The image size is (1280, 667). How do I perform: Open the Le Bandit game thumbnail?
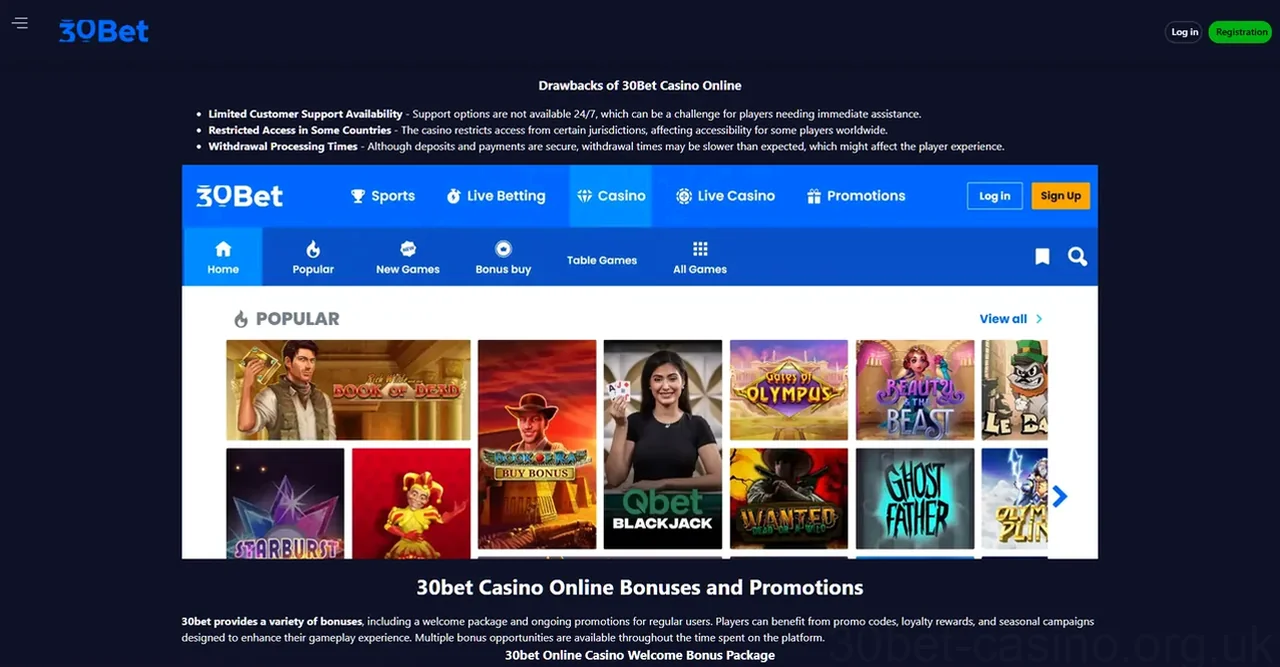1015,390
